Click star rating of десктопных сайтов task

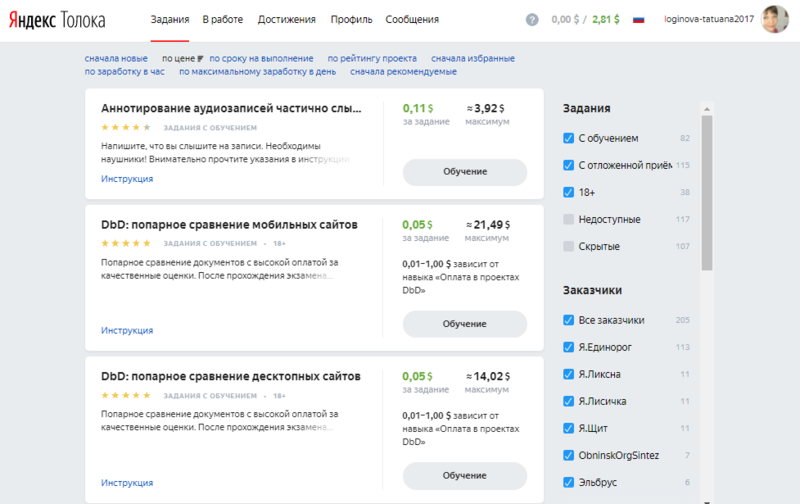pyautogui.click(x=126, y=395)
